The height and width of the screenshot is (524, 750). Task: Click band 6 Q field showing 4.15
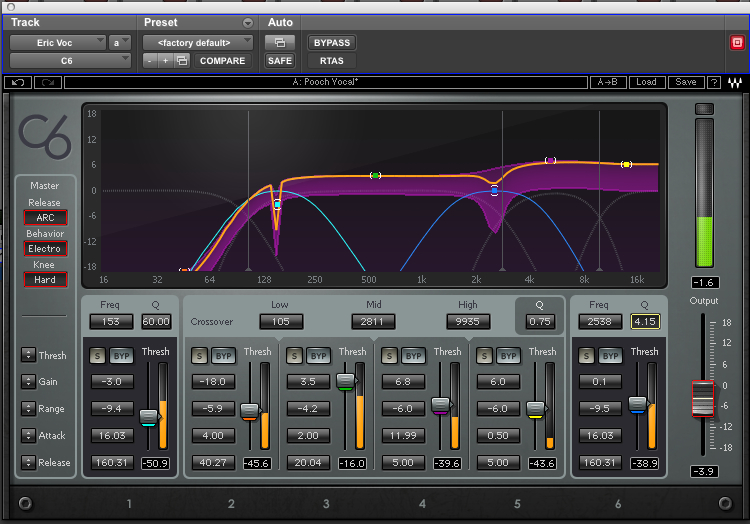click(x=645, y=322)
